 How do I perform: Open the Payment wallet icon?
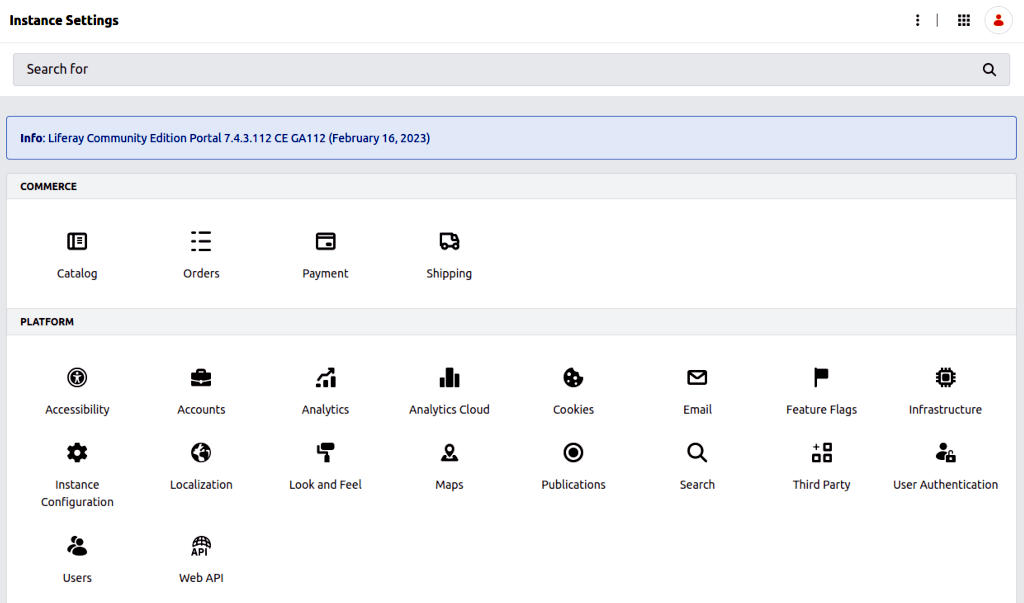tap(325, 241)
